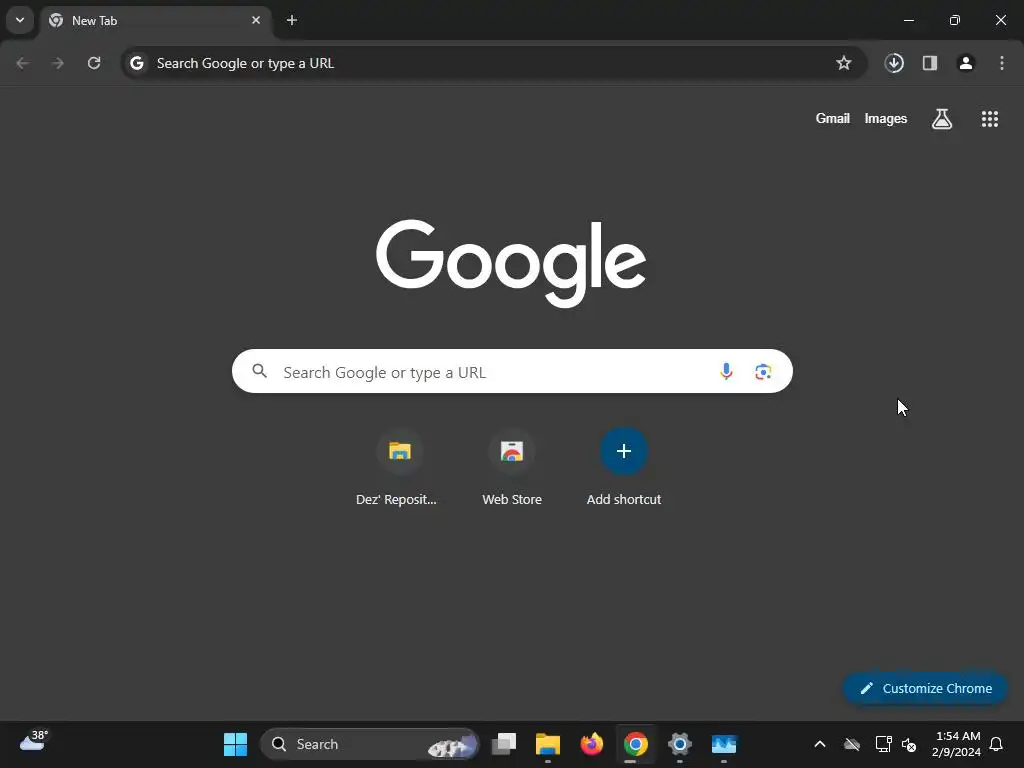This screenshot has width=1024, height=768.
Task: Open File Explorer from the taskbar
Action: coord(547,744)
